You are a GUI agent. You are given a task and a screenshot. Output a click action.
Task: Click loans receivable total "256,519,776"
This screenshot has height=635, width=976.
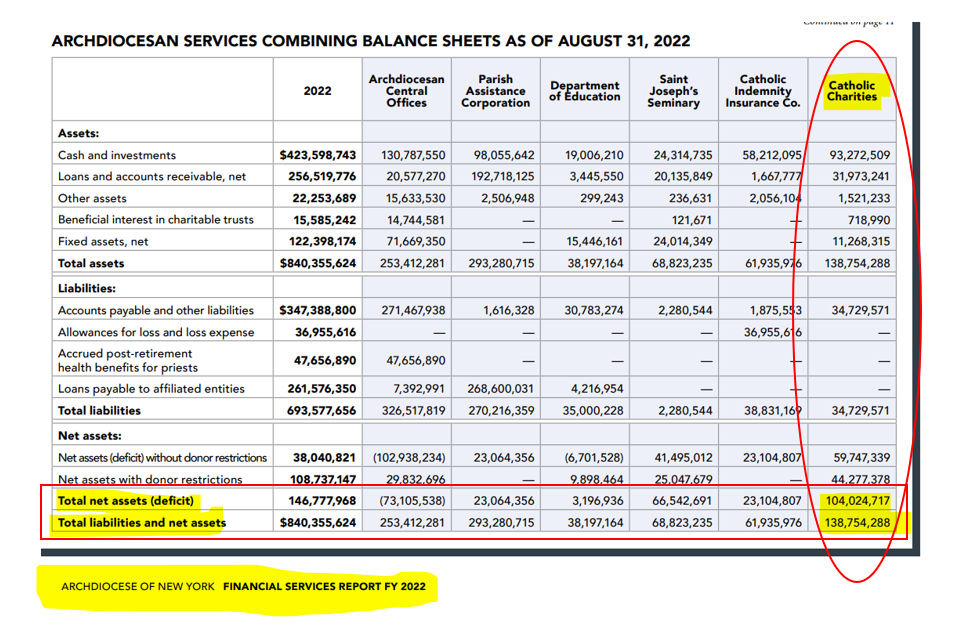click(x=322, y=176)
